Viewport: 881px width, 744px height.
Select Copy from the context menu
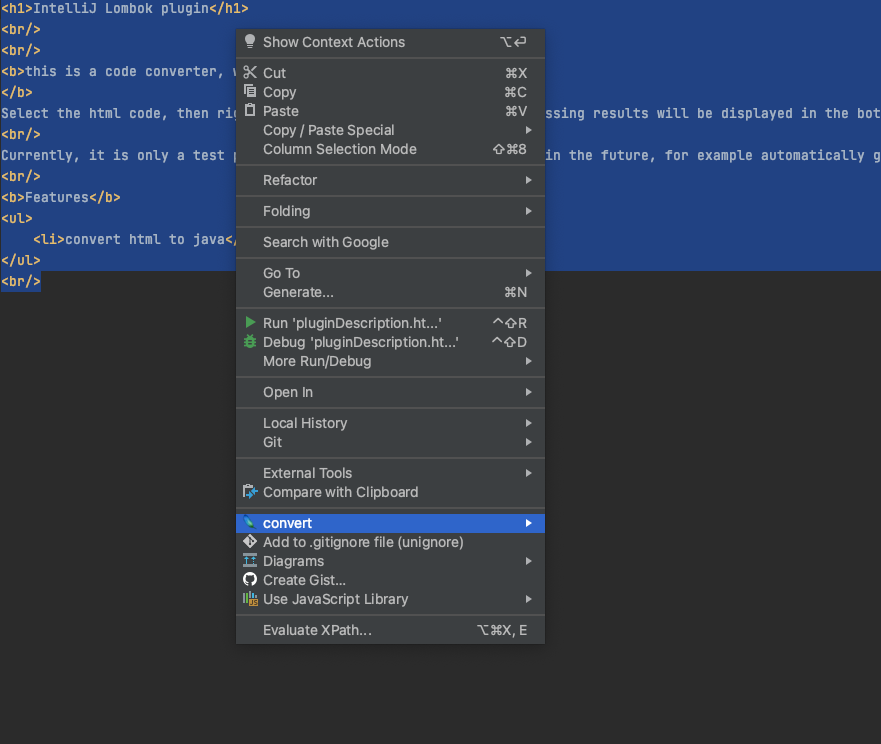pos(390,92)
